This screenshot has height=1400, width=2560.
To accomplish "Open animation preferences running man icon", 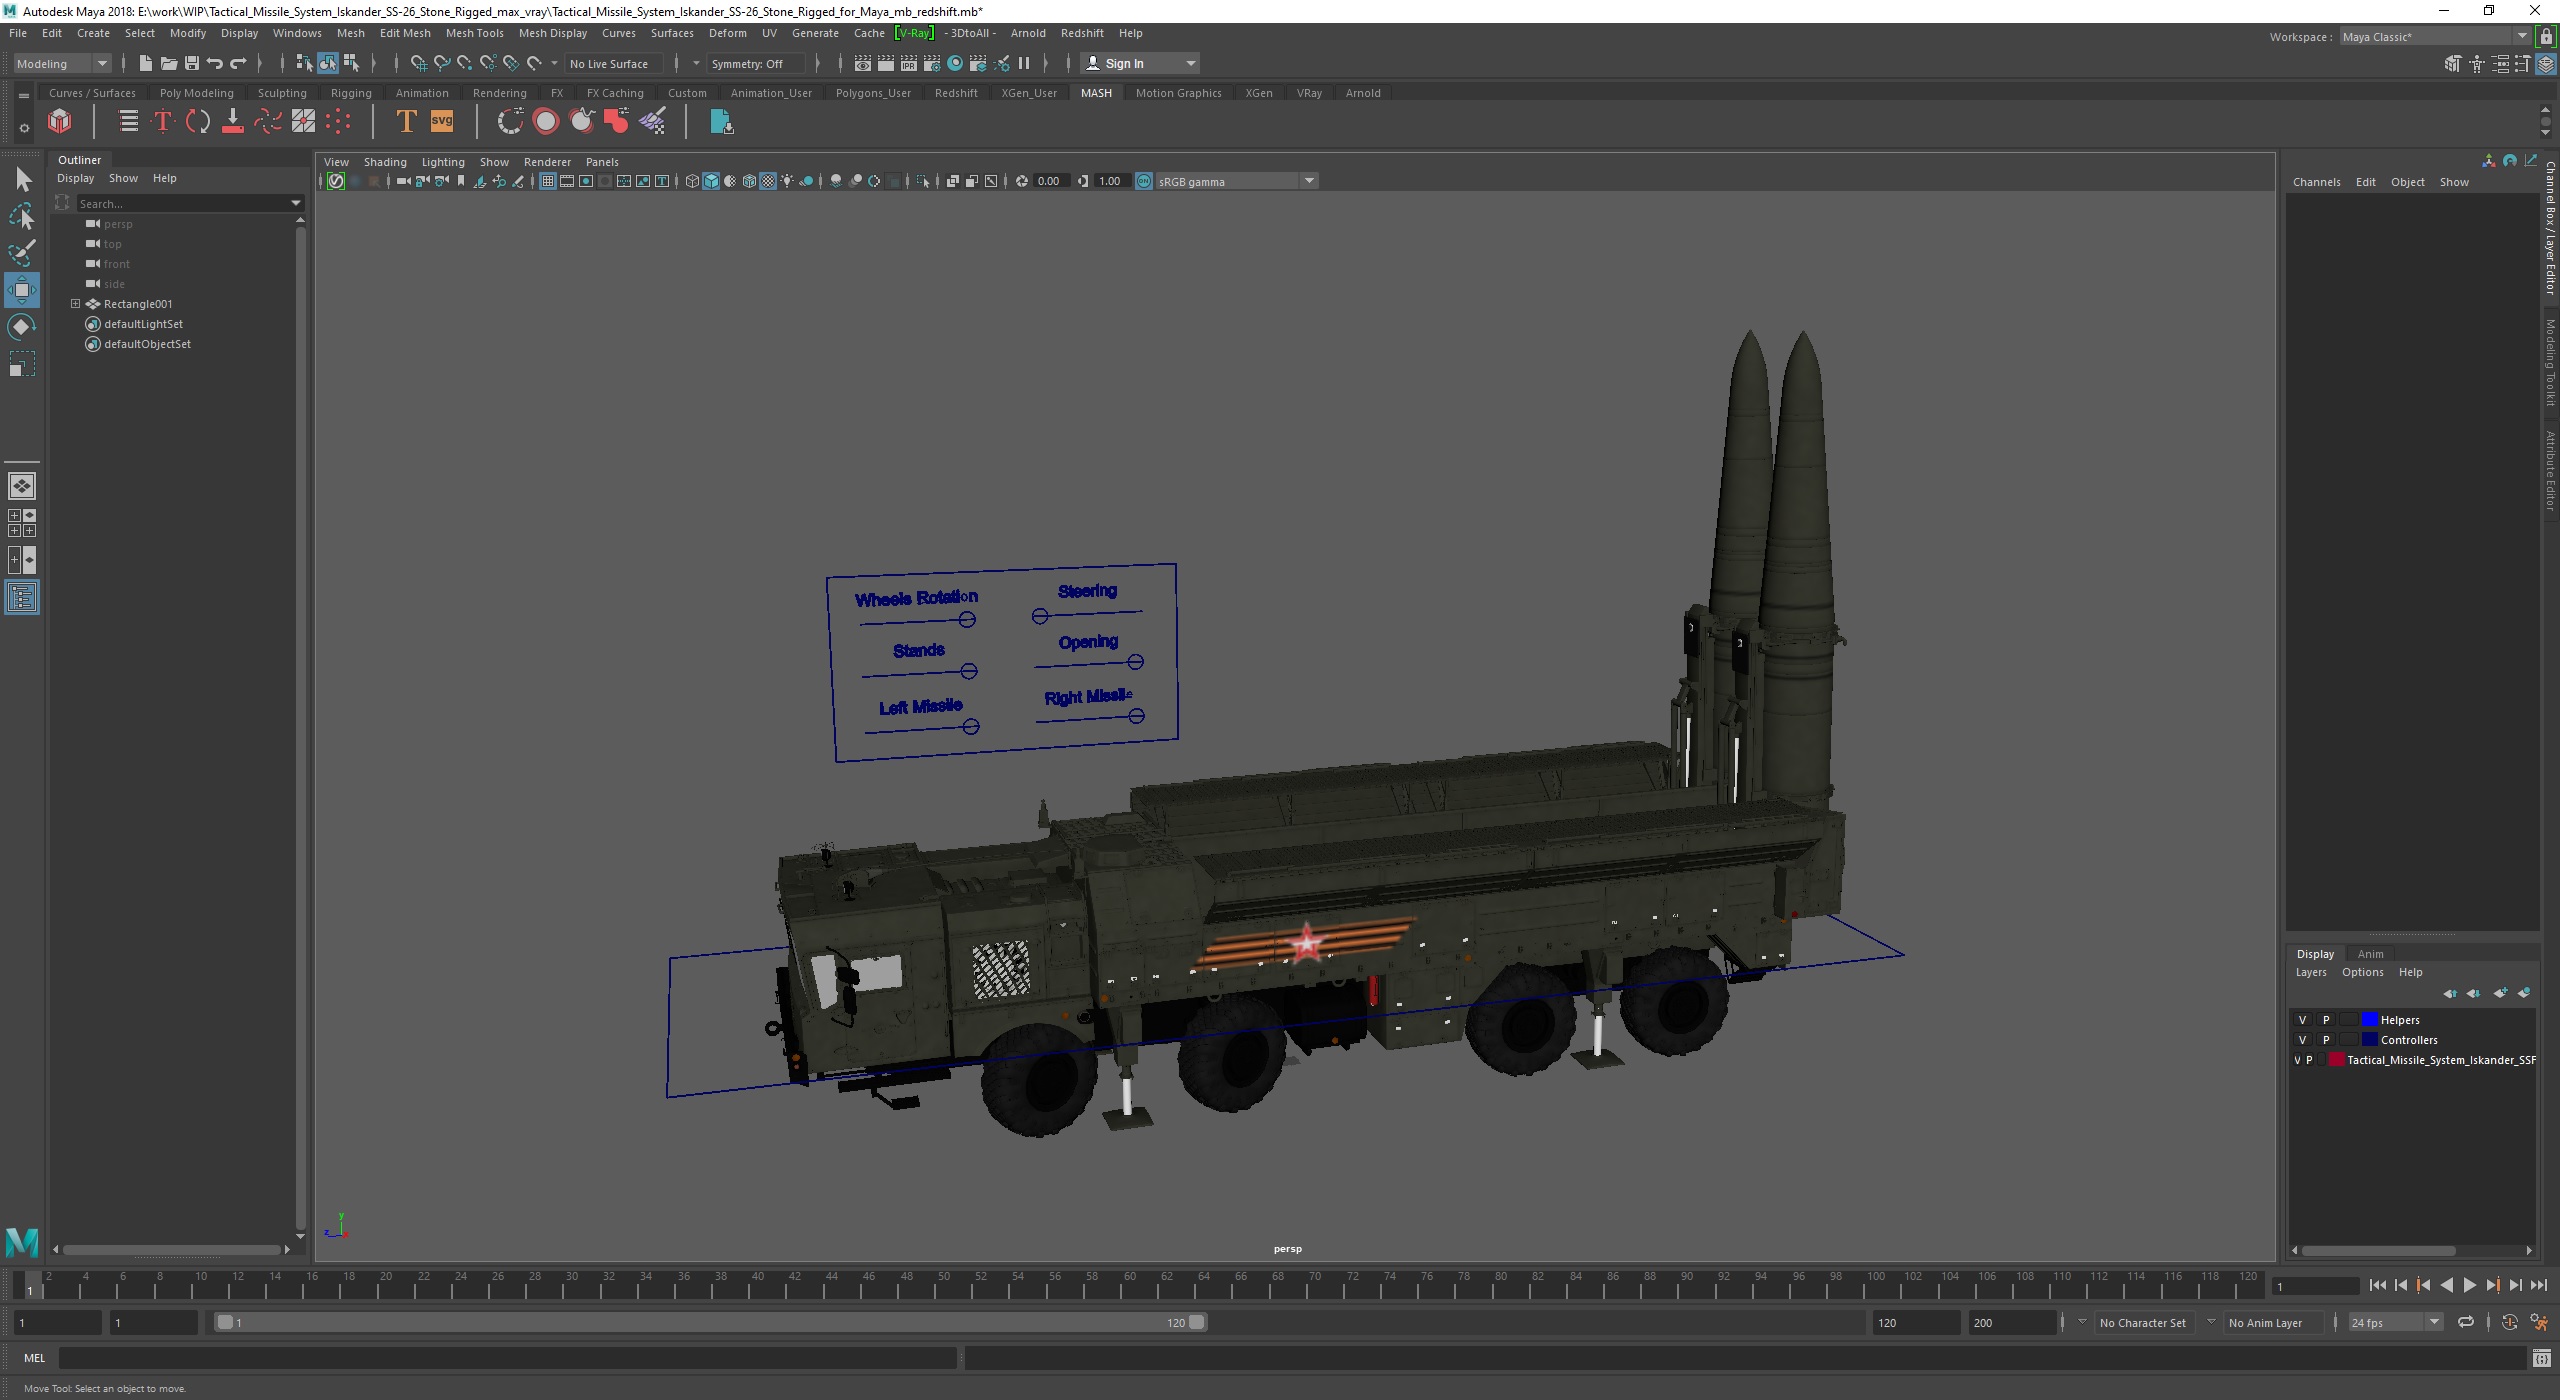I will click(x=2539, y=1322).
